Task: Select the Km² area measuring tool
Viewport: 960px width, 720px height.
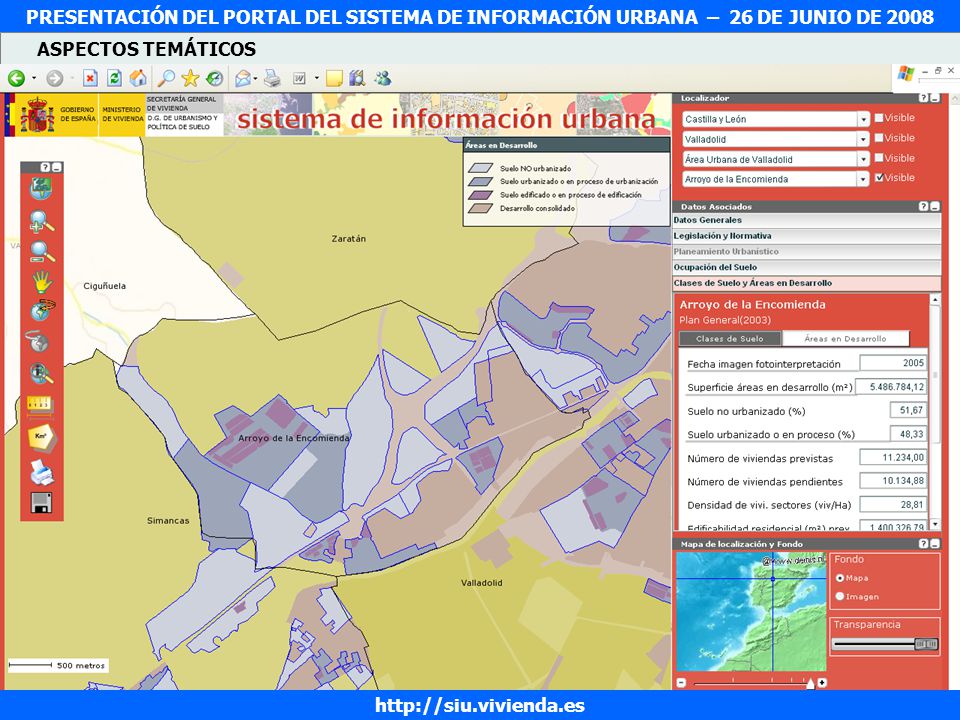Action: pyautogui.click(x=41, y=438)
